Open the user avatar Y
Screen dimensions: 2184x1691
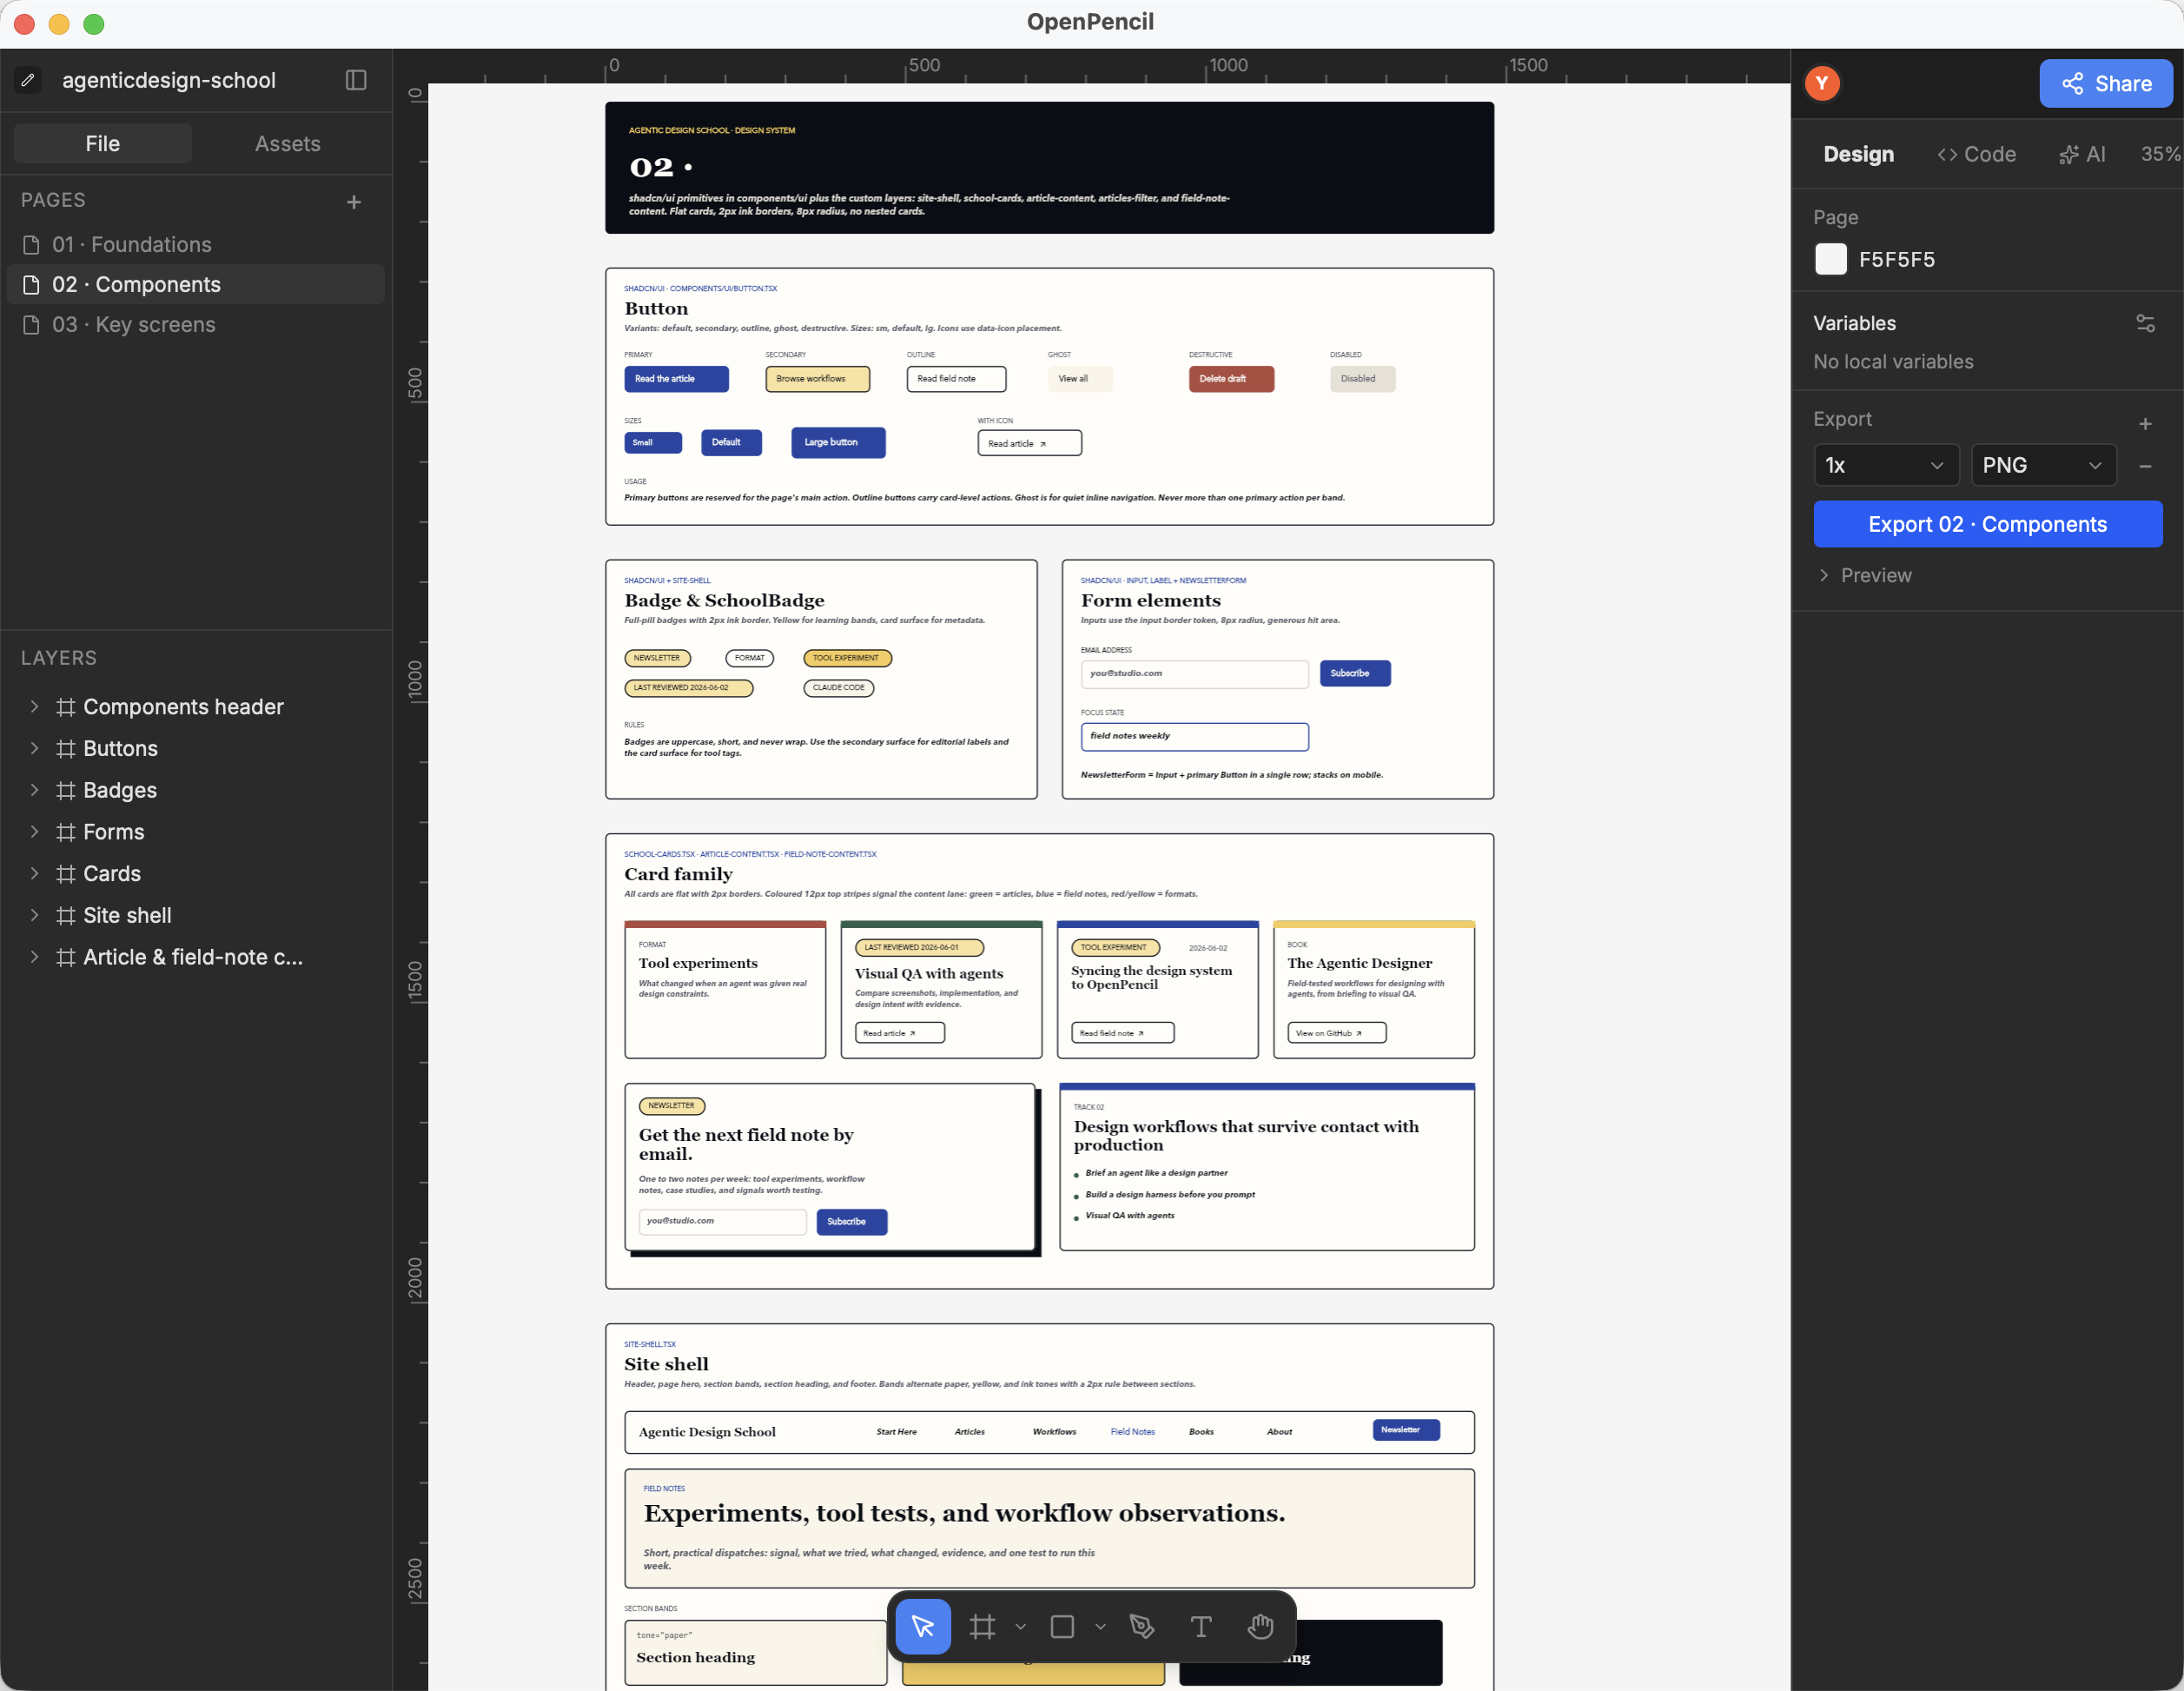tap(1822, 83)
